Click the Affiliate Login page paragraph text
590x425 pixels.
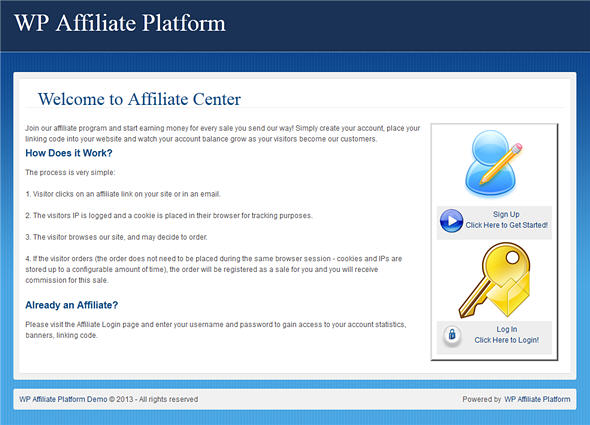point(216,330)
